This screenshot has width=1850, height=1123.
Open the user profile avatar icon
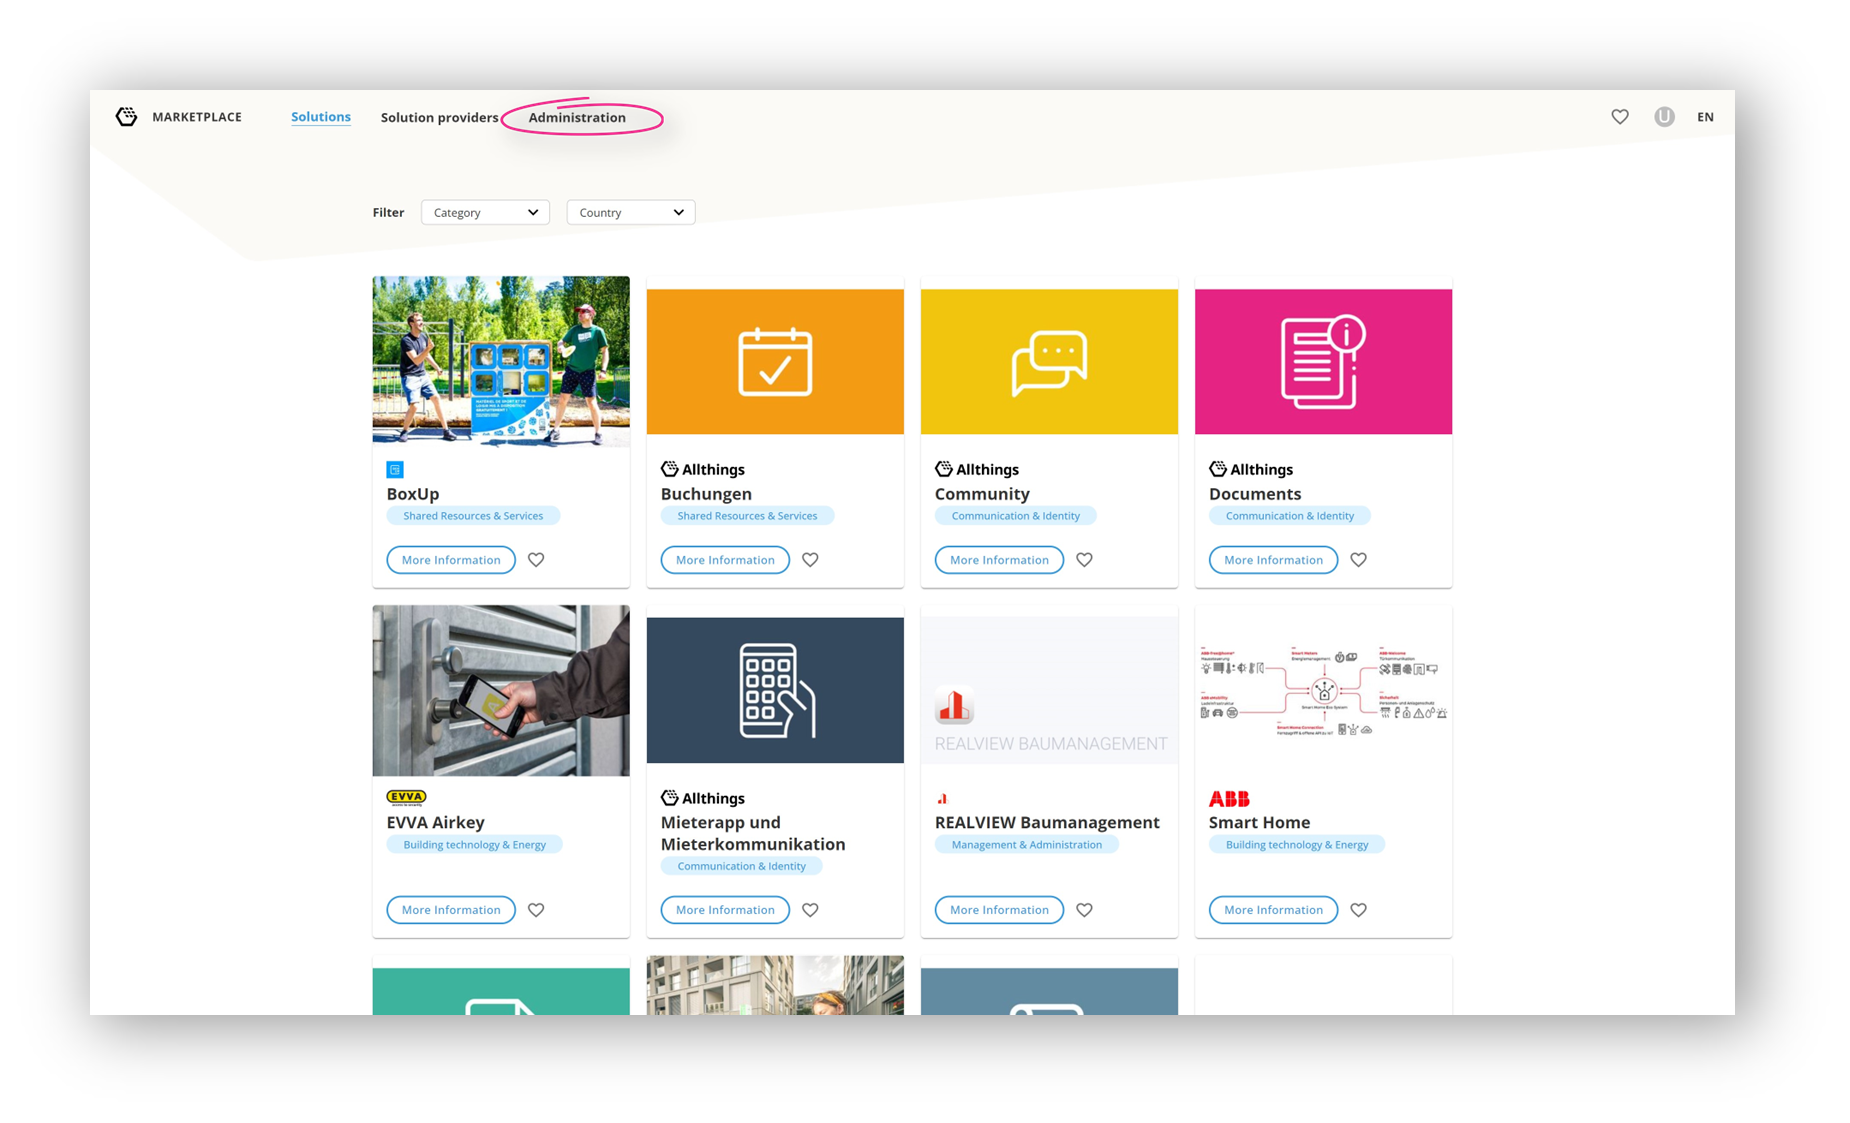point(1664,117)
